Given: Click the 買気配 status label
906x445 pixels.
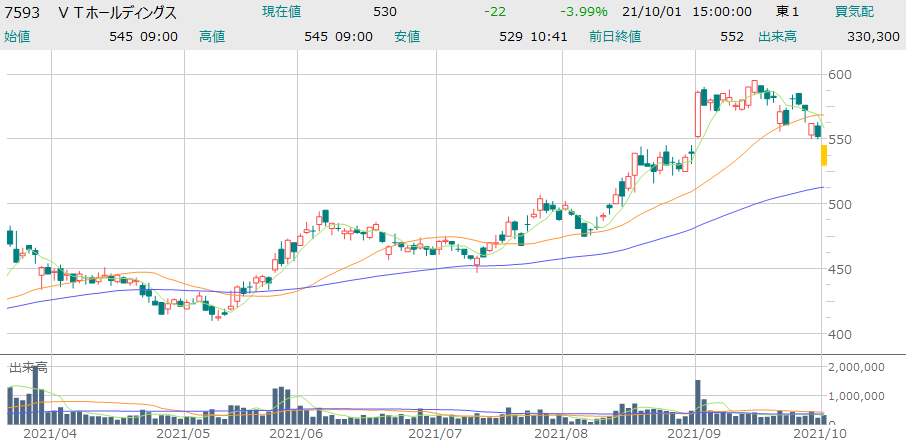Looking at the screenshot, I should point(855,12).
